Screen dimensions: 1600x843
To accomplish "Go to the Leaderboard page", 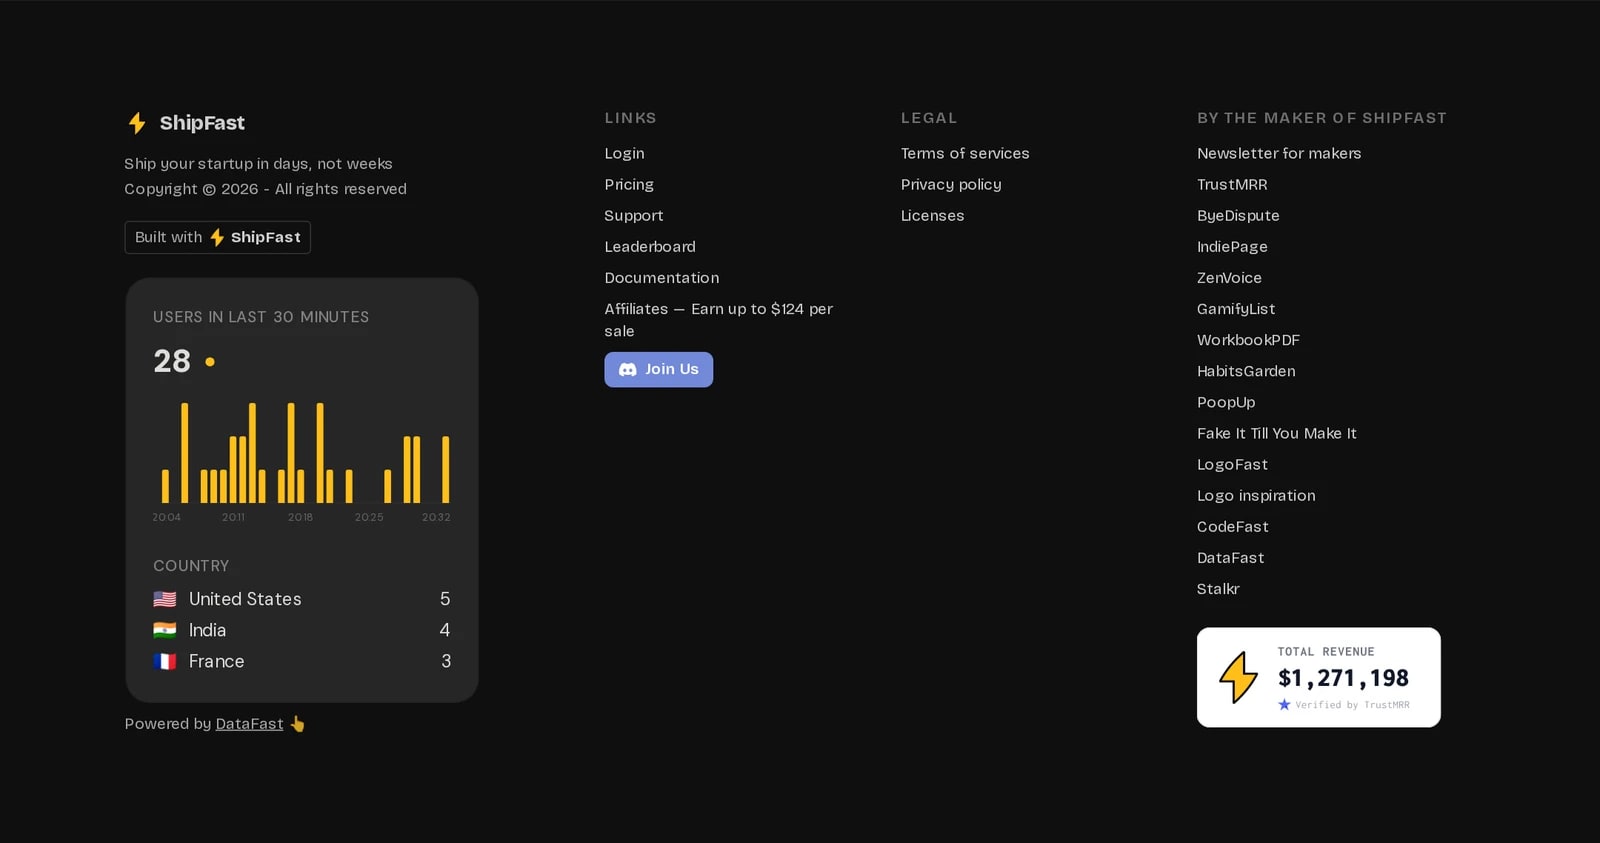I will (650, 246).
